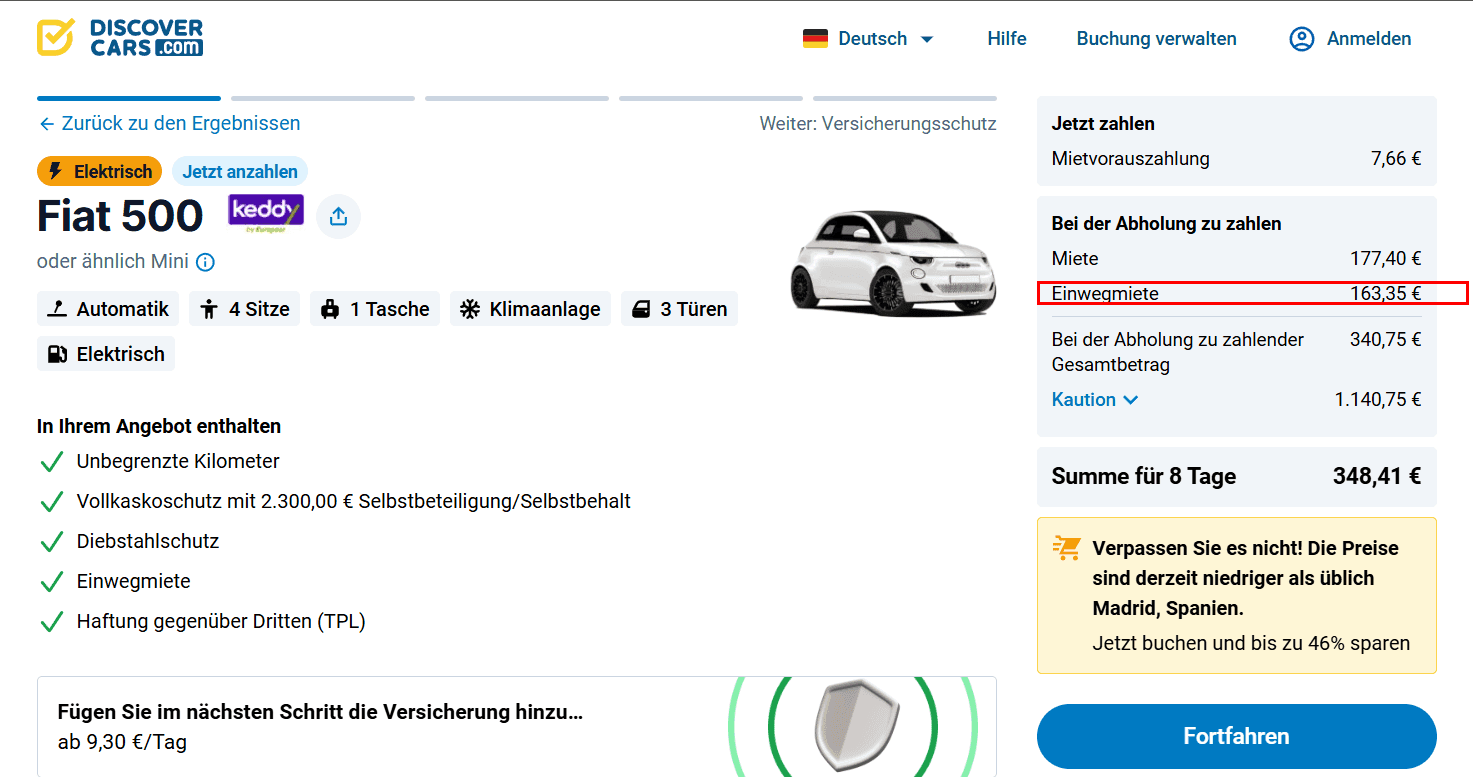Click the last progress step bar

coord(905,98)
